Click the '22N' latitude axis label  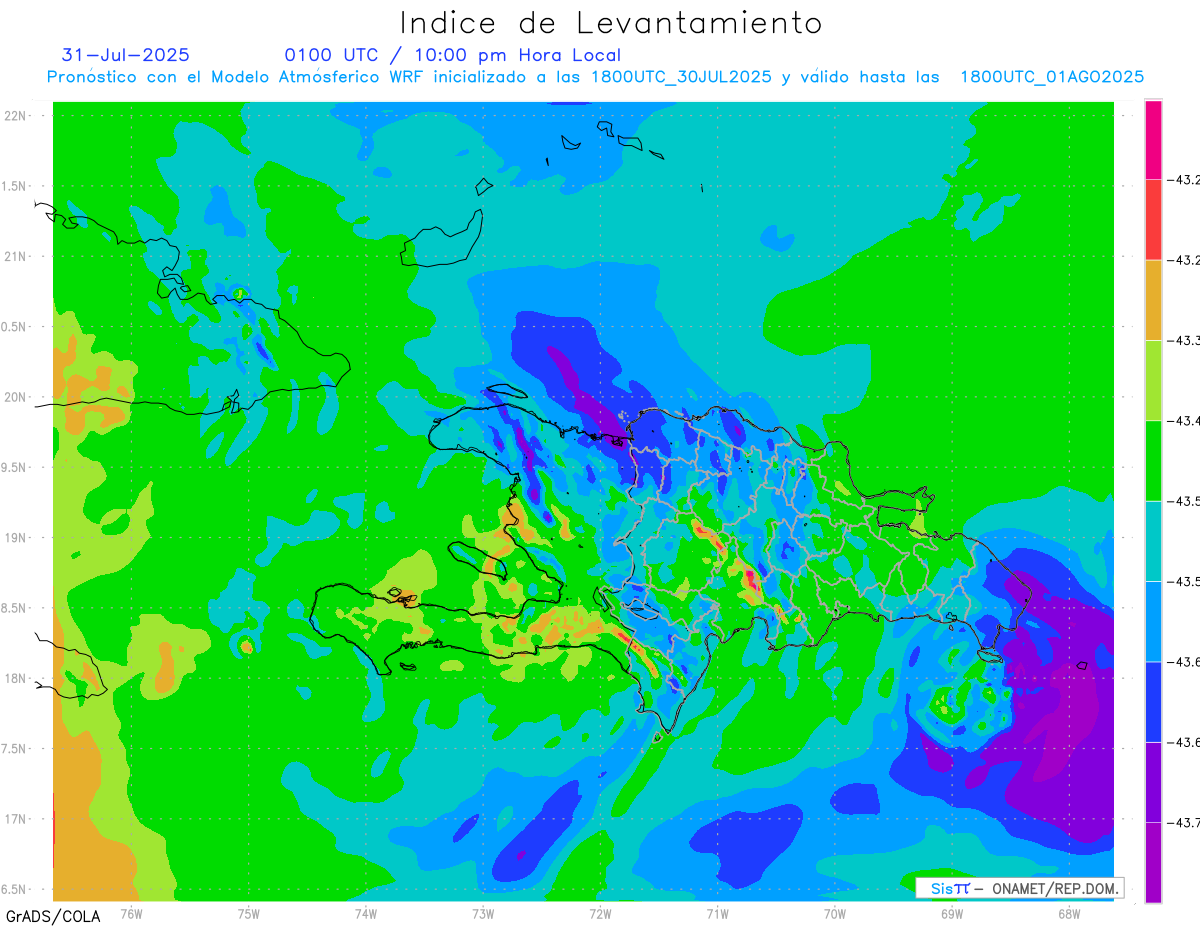click(17, 116)
